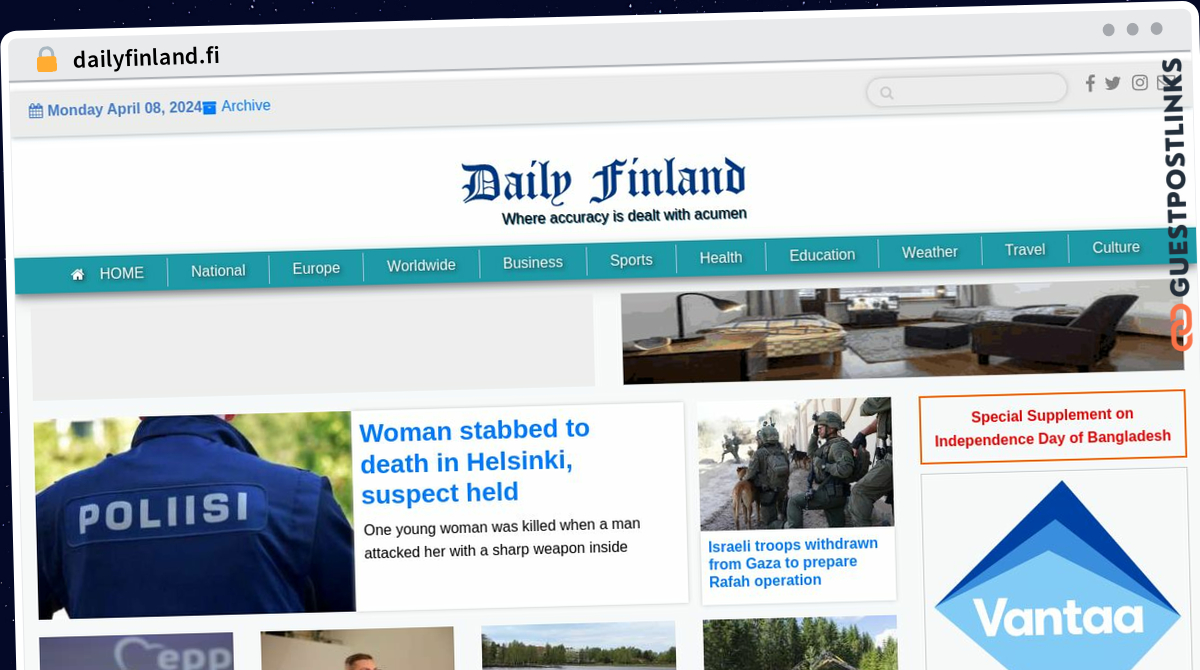Click the home icon in the navigation bar
Viewport: 1200px width, 670px height.
click(x=78, y=274)
